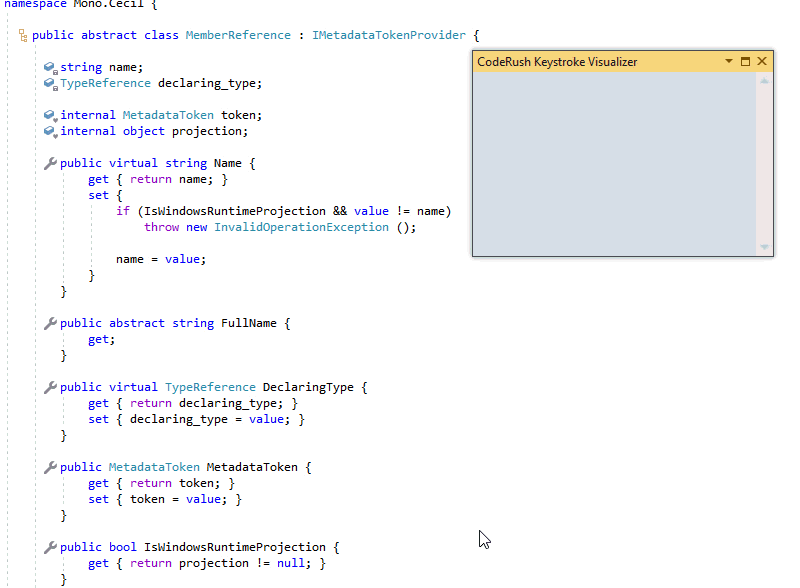This screenshot has width=800, height=588.
Task: Click 'InvalidOperationException' in the throw statement
Action: coord(301,227)
